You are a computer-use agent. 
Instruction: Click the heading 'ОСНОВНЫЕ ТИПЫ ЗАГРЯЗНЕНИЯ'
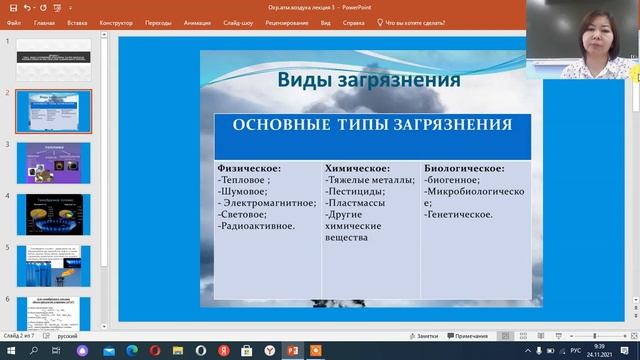point(372,124)
